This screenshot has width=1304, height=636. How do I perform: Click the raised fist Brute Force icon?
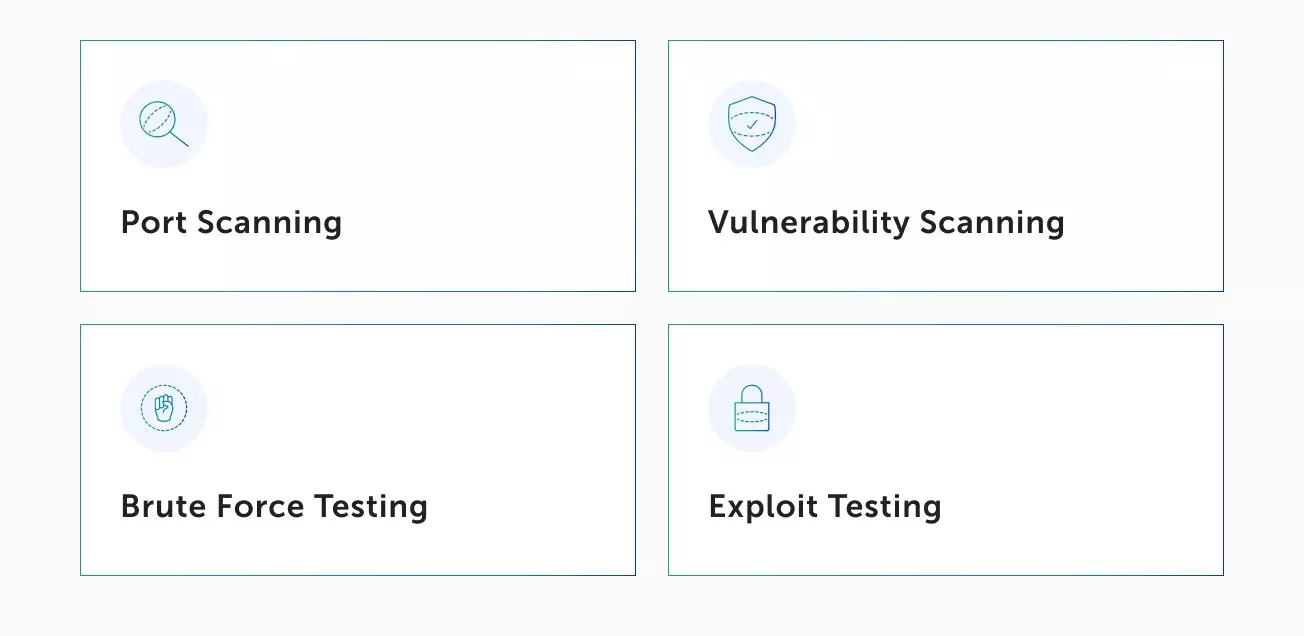tap(164, 407)
